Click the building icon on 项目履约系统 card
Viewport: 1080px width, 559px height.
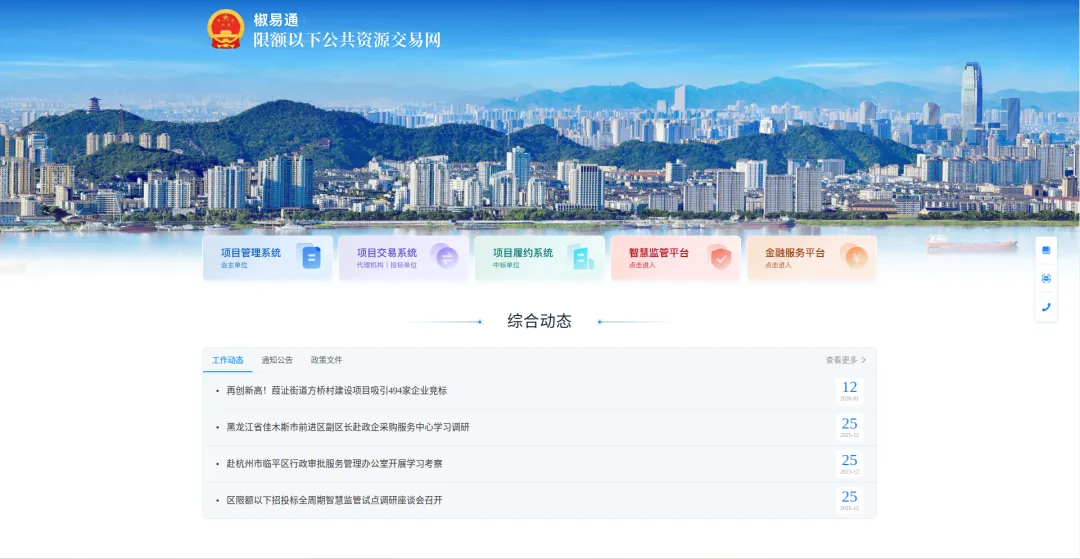[x=581, y=257]
